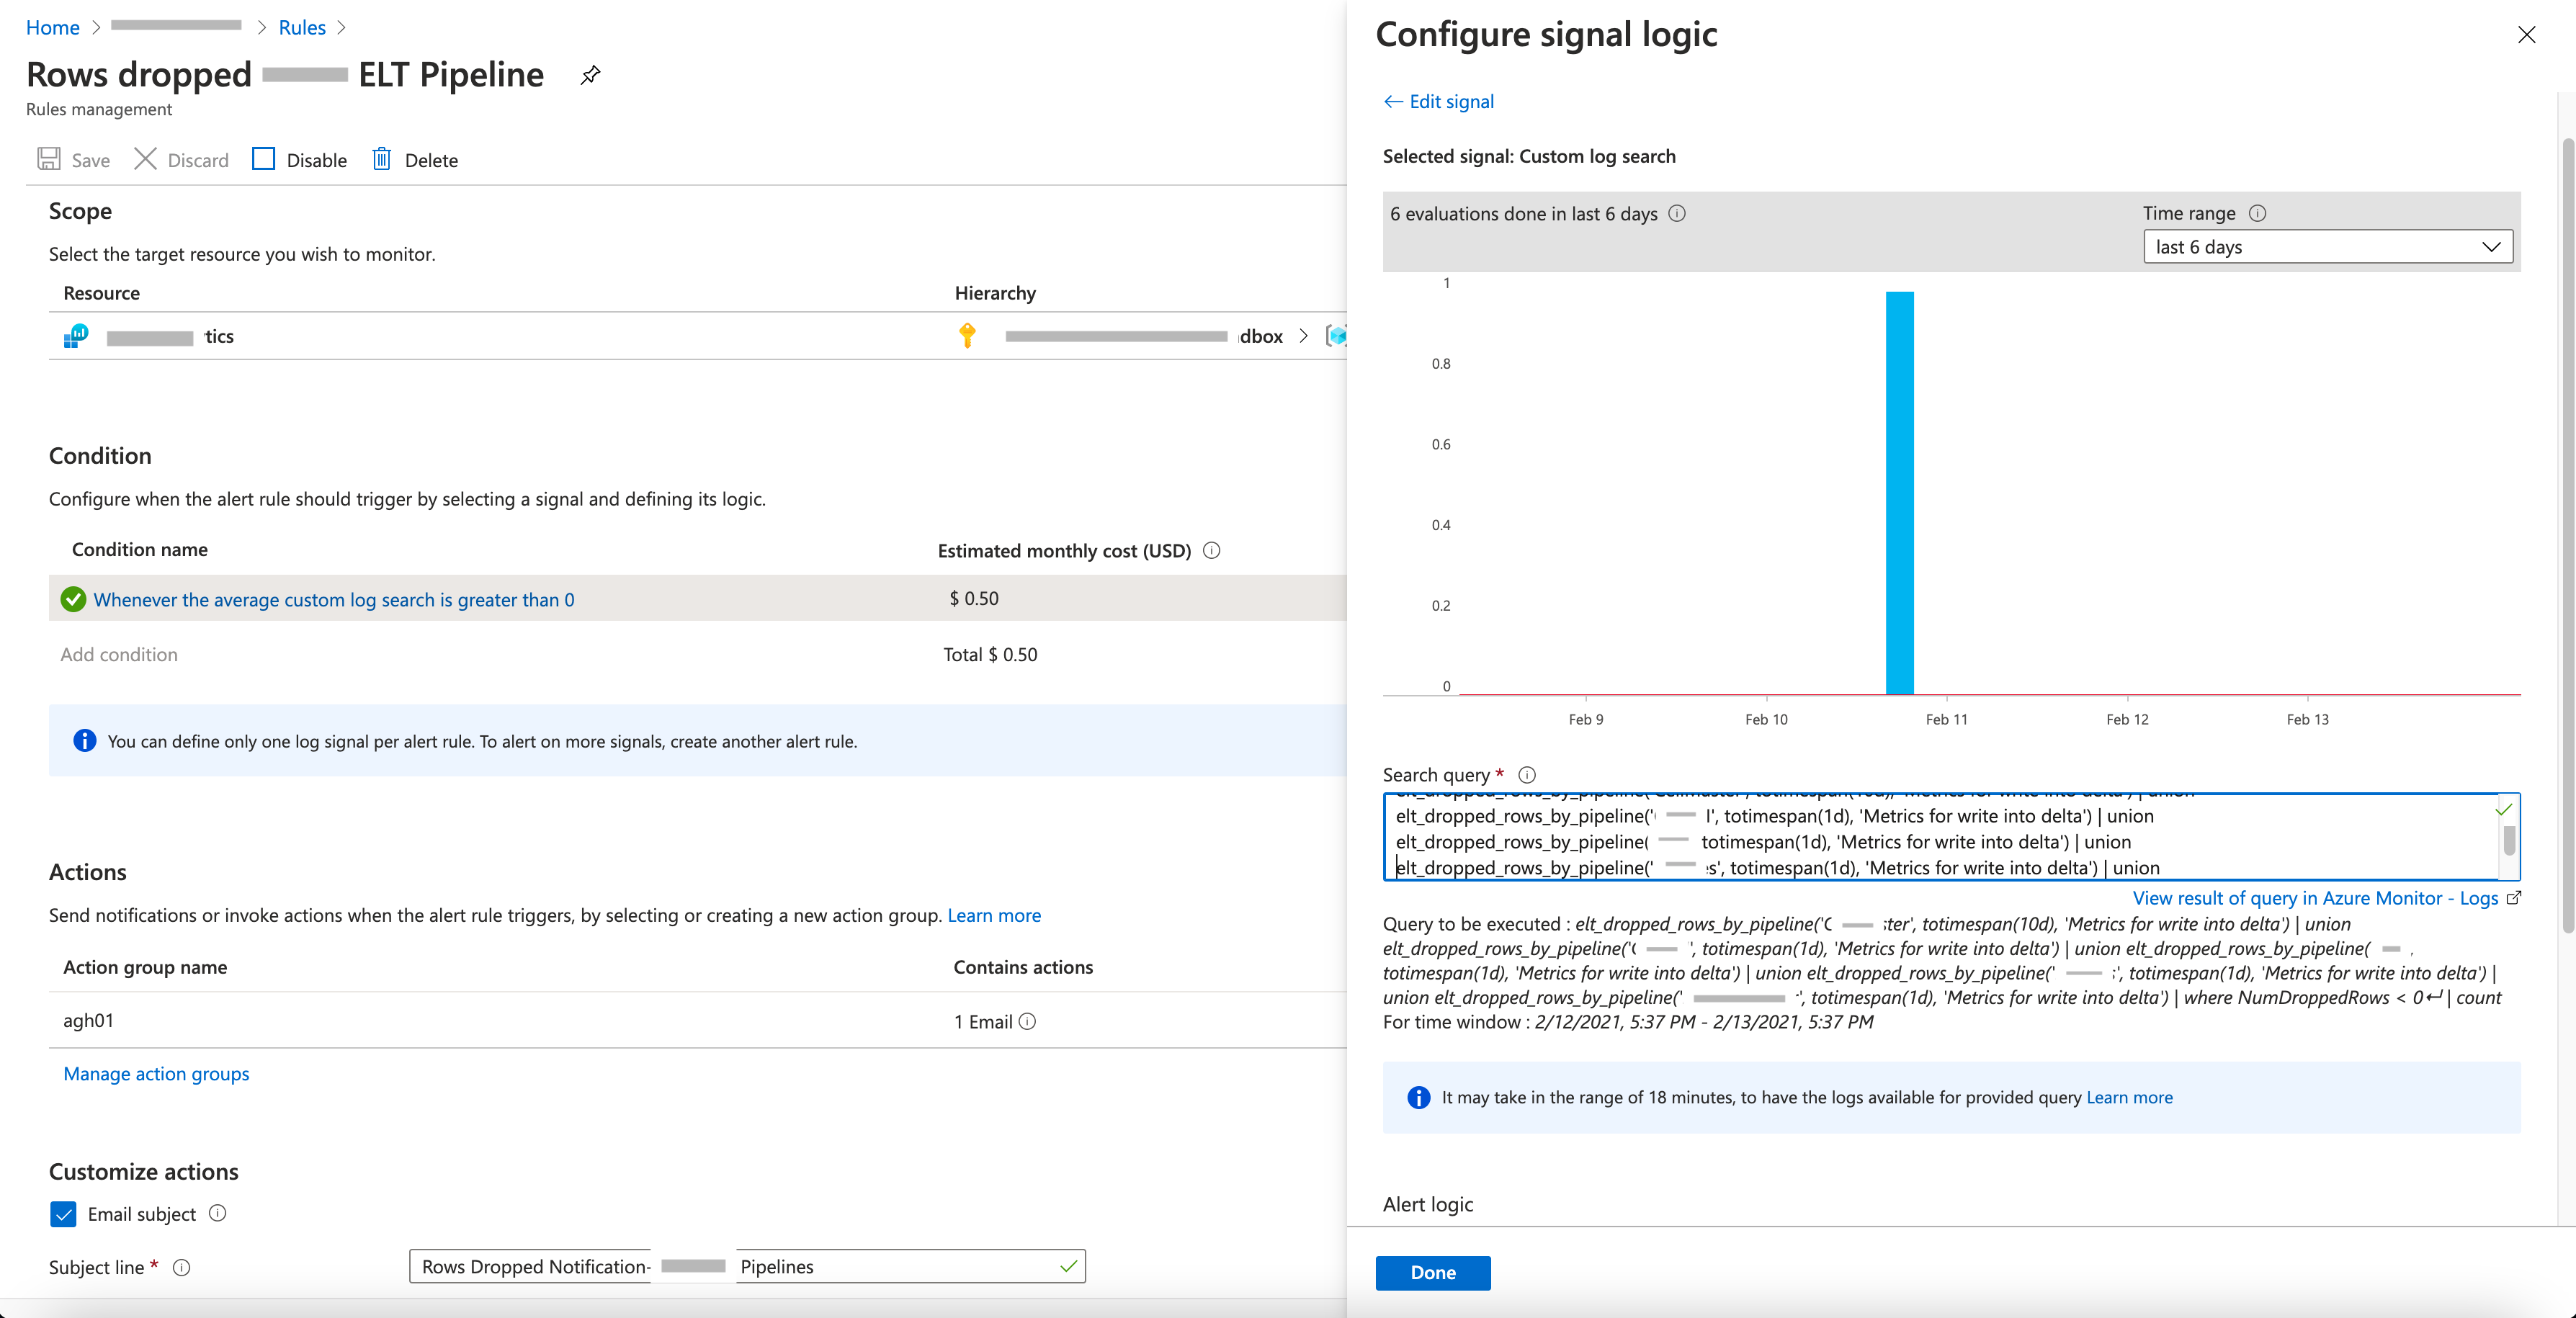Open Manage action groups link
The width and height of the screenshot is (2576, 1318).
point(156,1074)
